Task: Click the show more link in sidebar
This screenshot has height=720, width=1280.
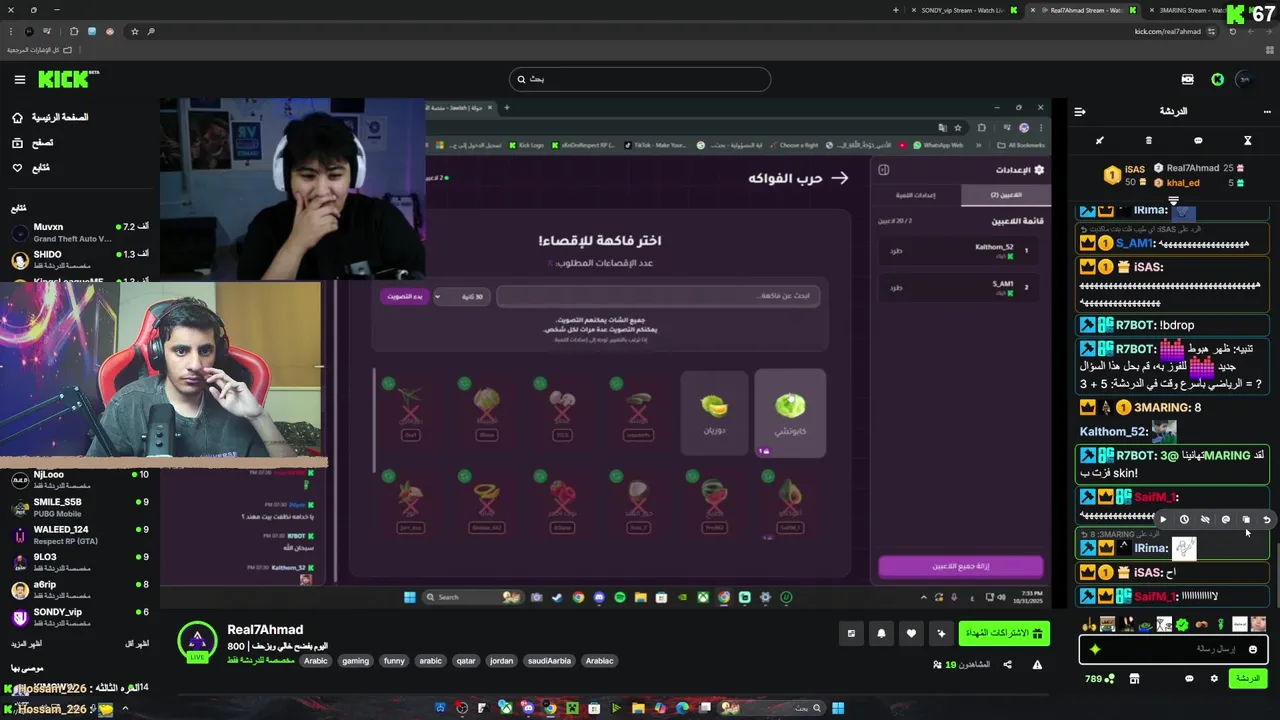Action: click(27, 644)
